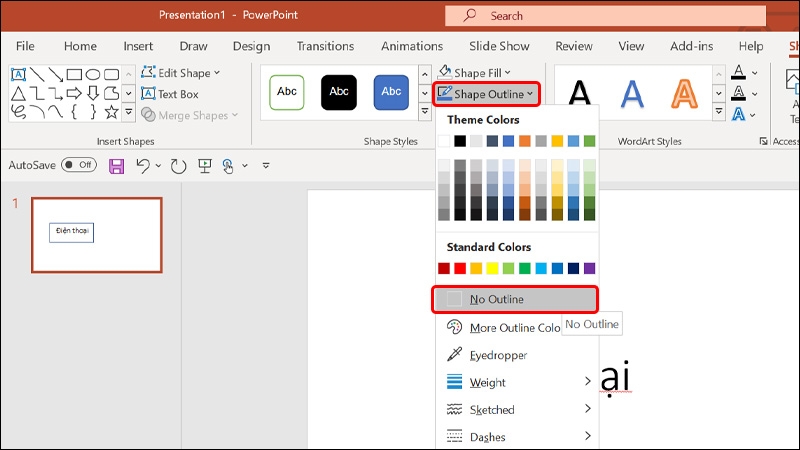Pick the Arrow line shape
The height and width of the screenshot is (450, 800).
(56, 74)
